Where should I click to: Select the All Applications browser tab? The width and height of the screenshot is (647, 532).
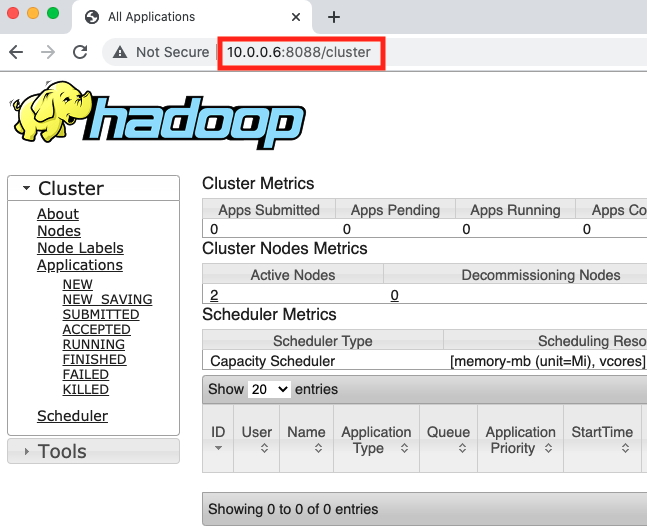pyautogui.click(x=192, y=17)
